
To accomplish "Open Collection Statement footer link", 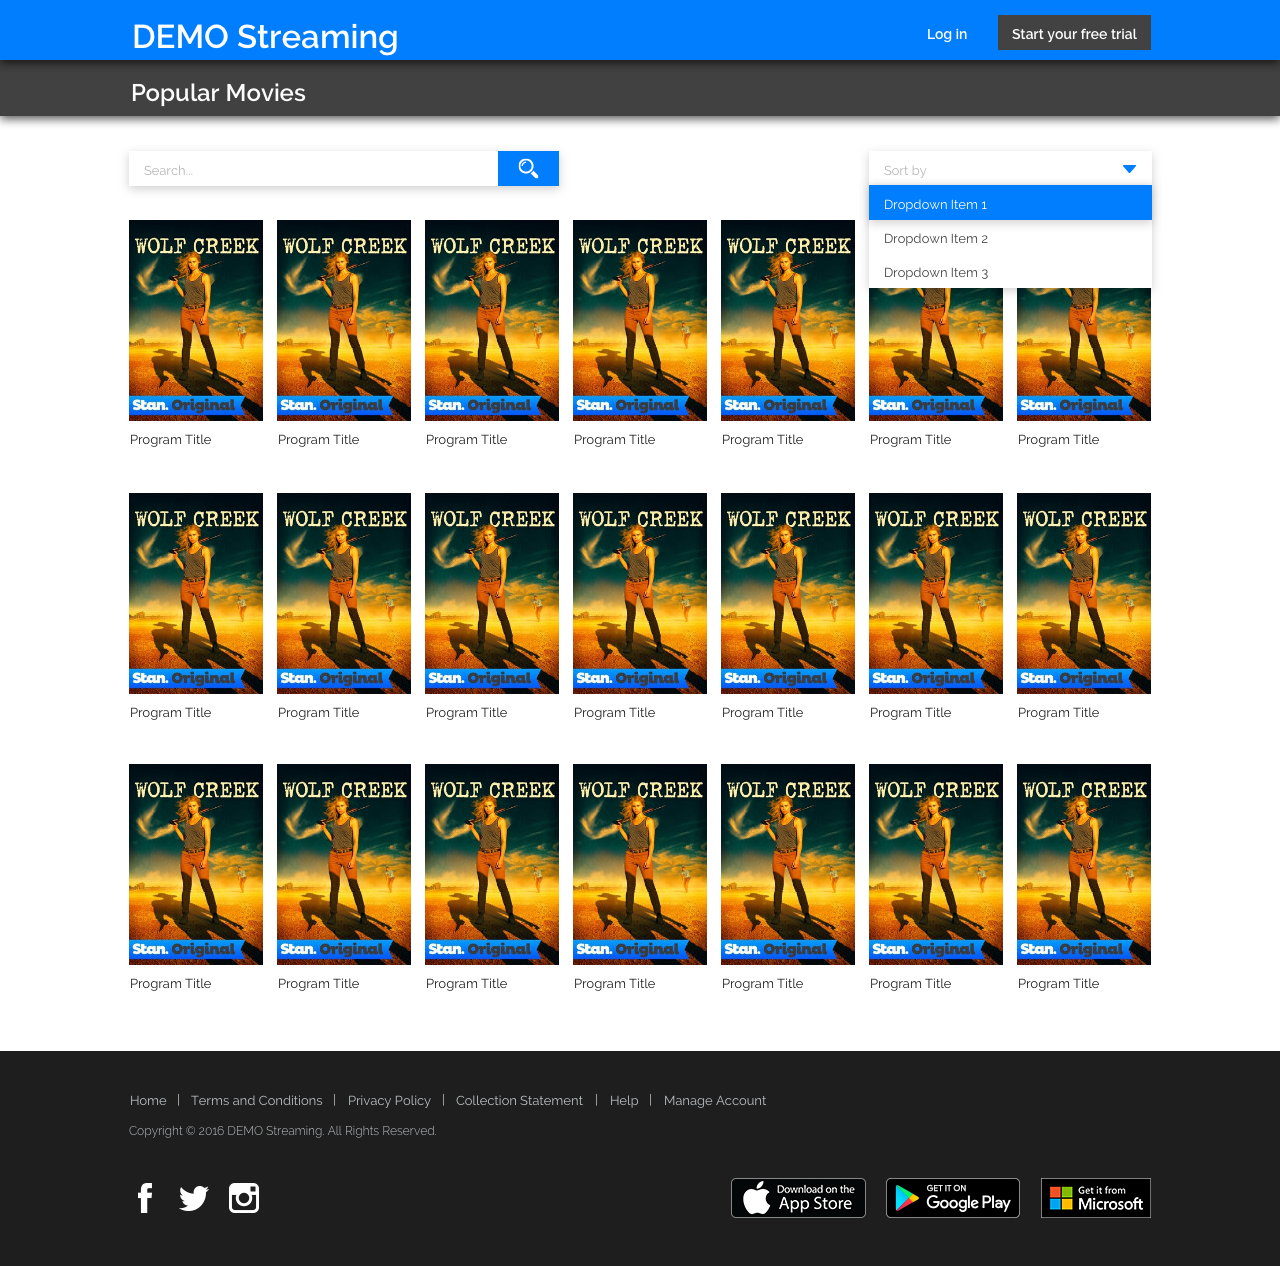I will 519,1100.
